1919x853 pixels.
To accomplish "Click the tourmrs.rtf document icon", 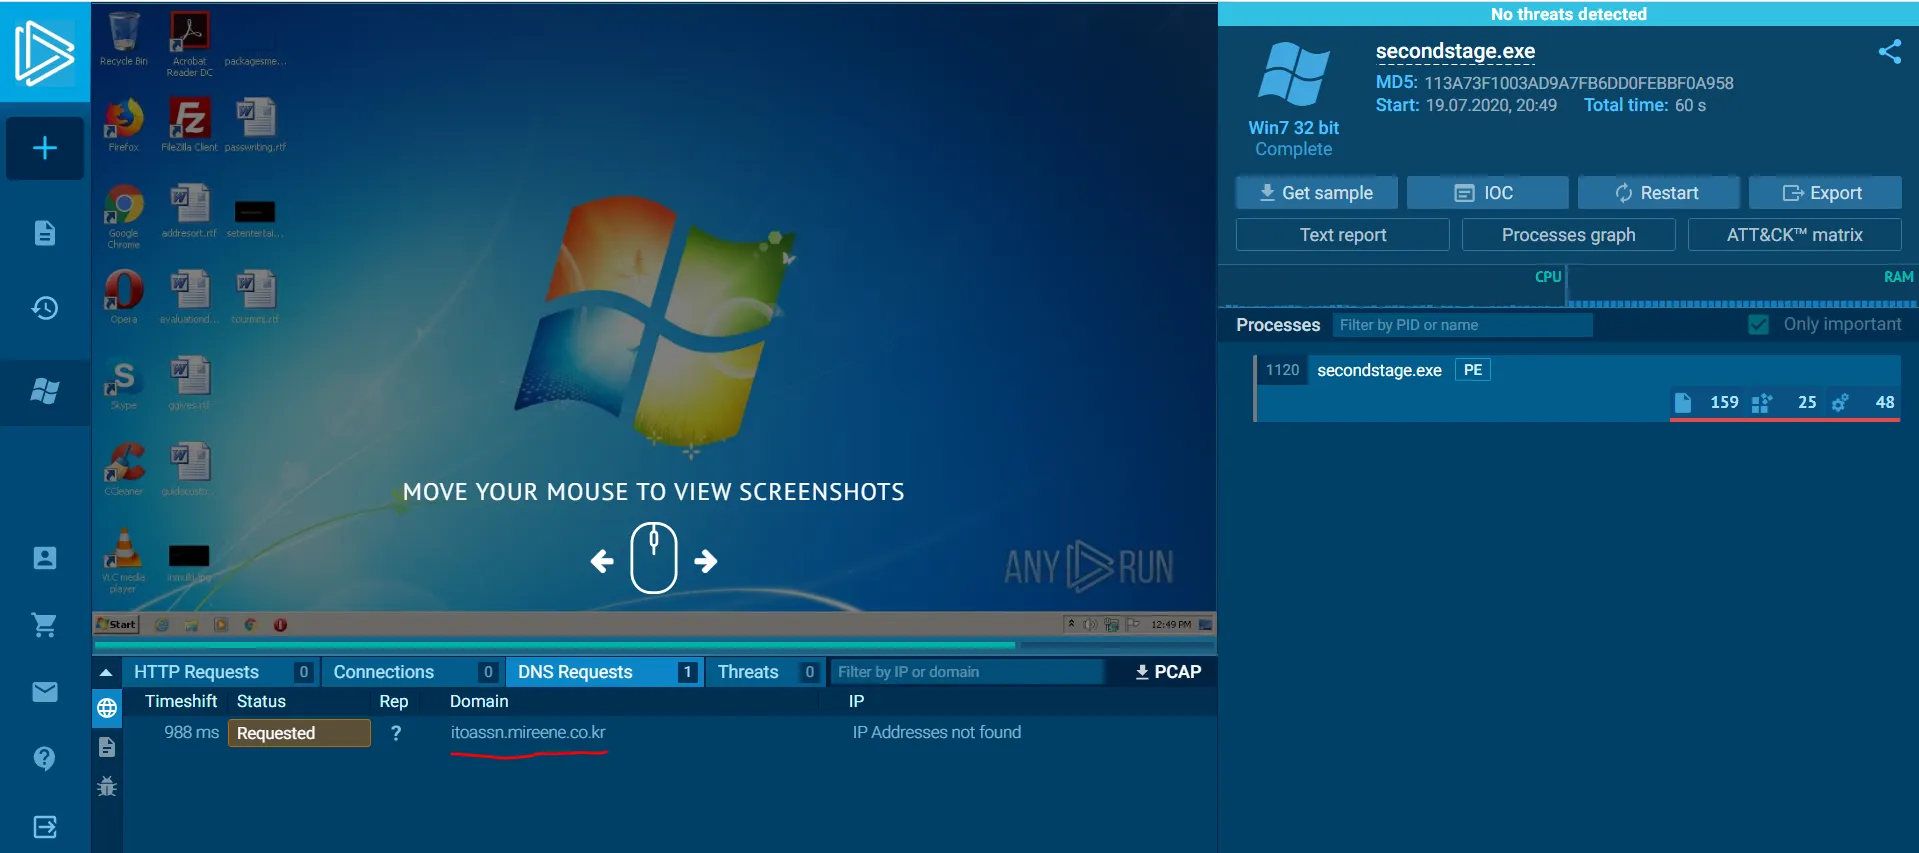I will coord(255,297).
